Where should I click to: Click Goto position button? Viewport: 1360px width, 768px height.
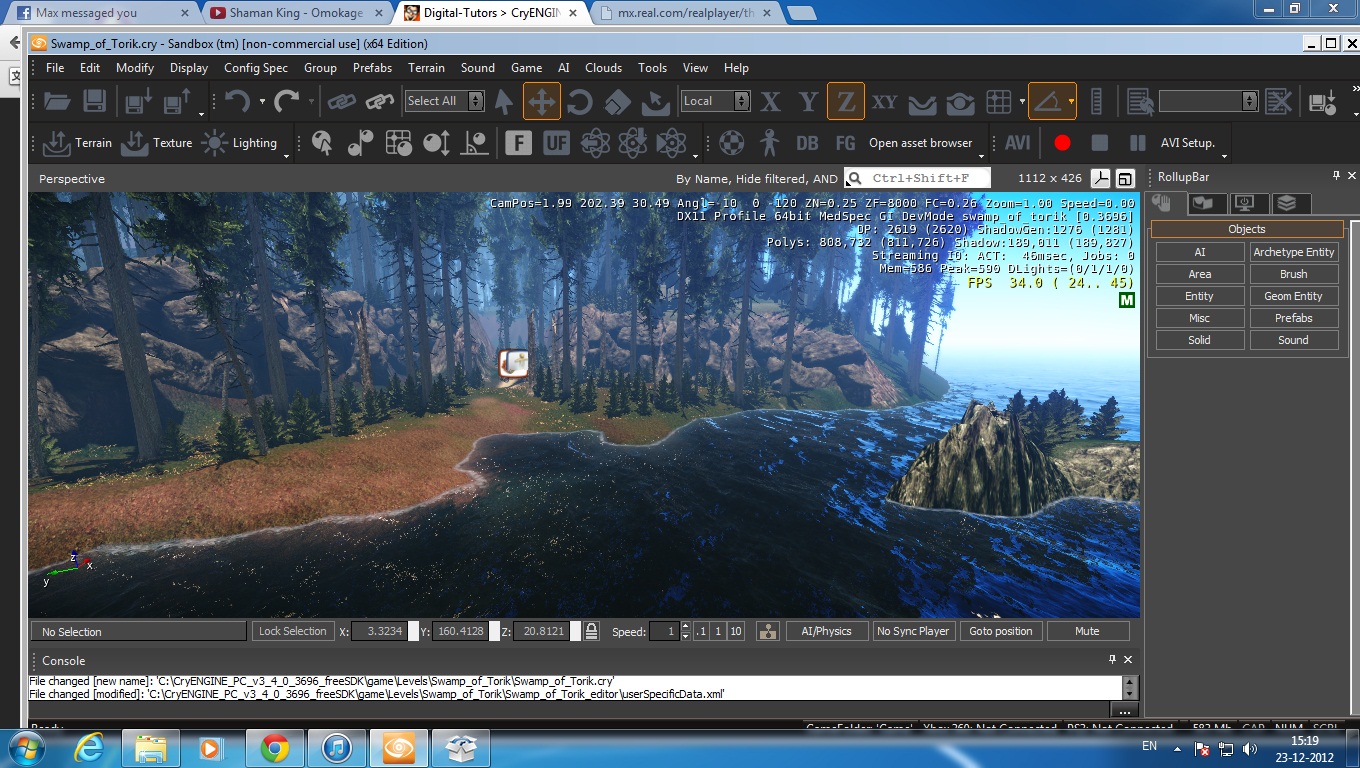click(x=1000, y=631)
